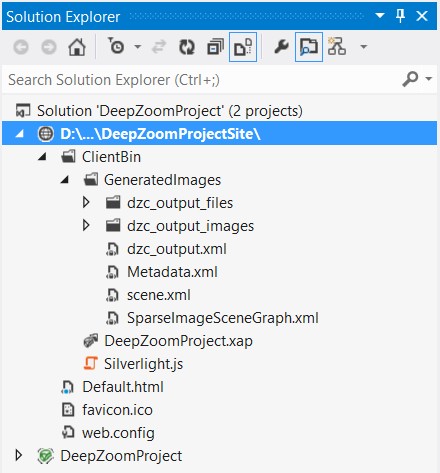Viewport: 440px width, 473px height.
Task: Open Pending Changes Filter clock icon
Action: [x=116, y=46]
